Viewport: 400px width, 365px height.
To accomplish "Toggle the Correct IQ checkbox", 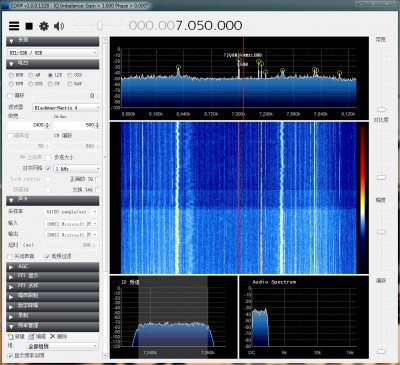I will 97,179.
